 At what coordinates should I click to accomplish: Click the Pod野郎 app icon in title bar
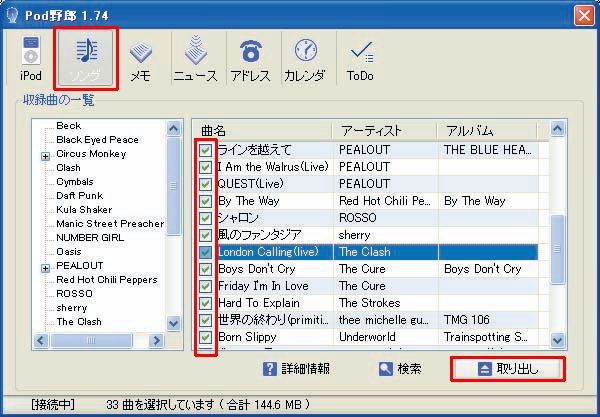click(12, 15)
